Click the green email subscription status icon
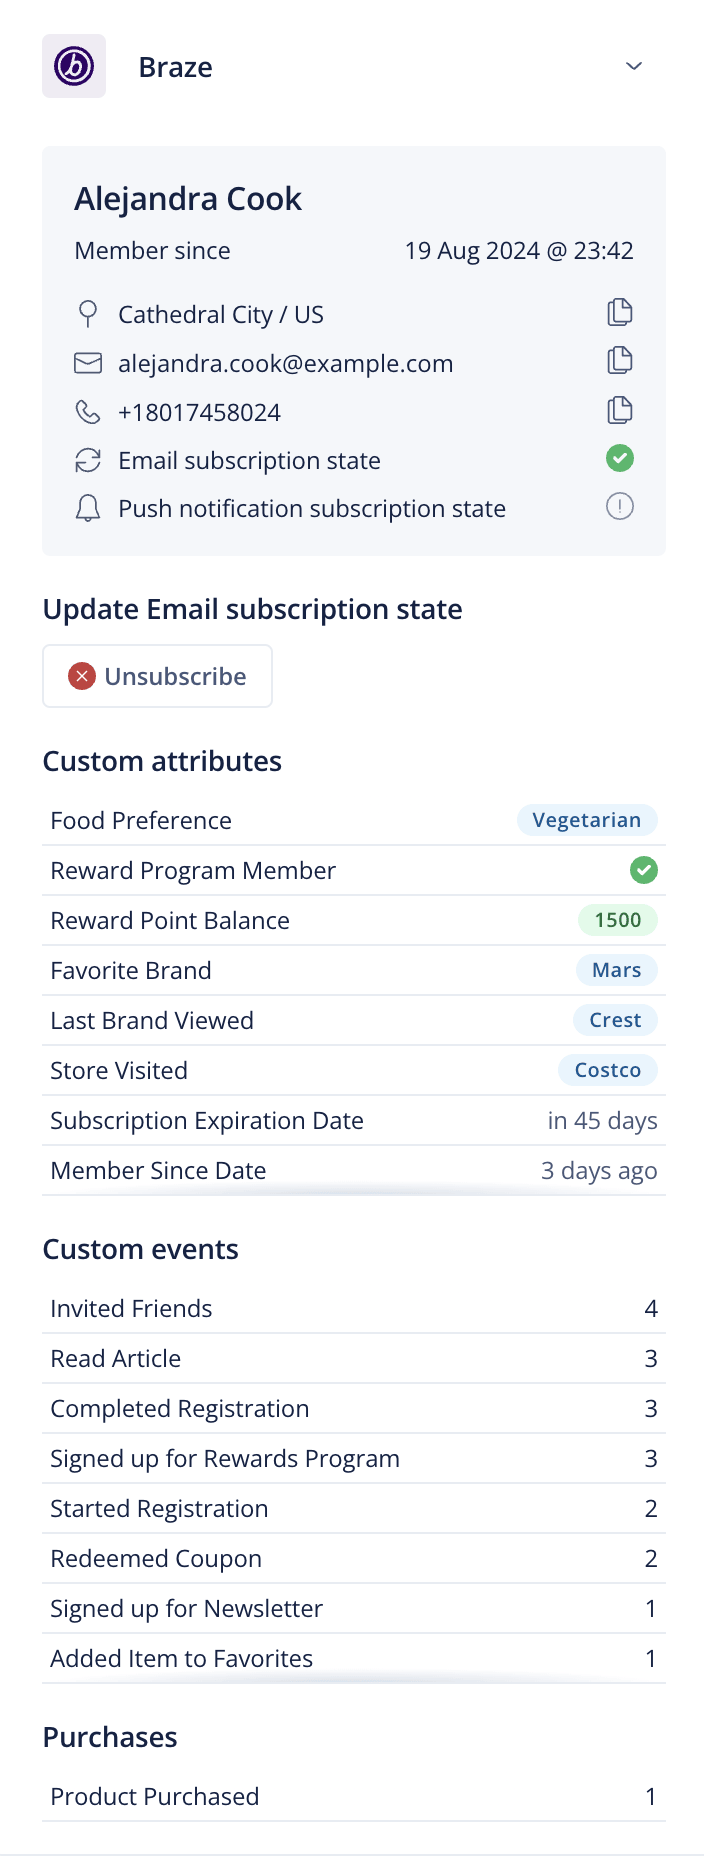 point(620,459)
